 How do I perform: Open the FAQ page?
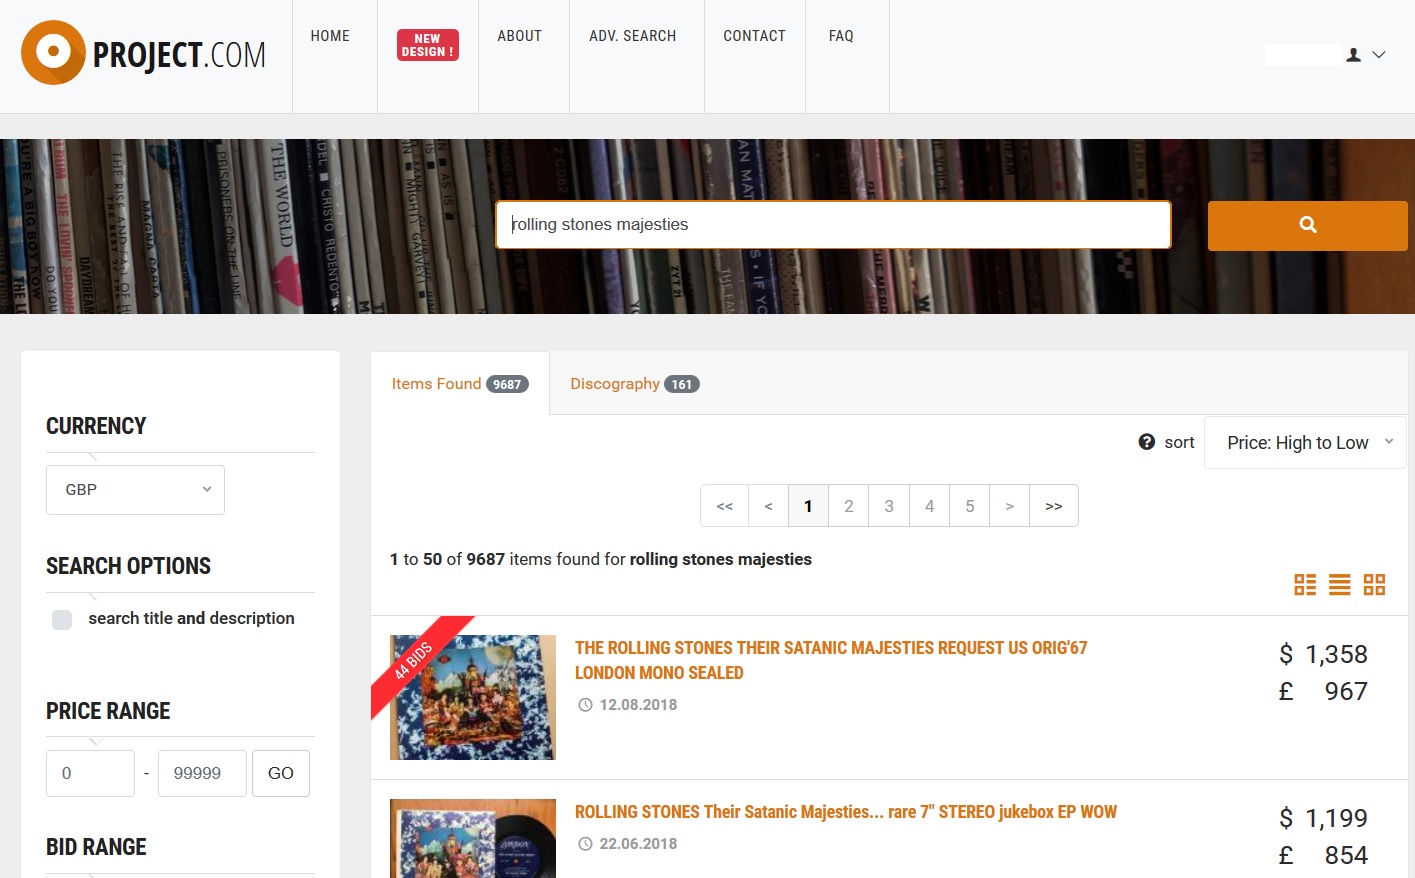tap(841, 36)
